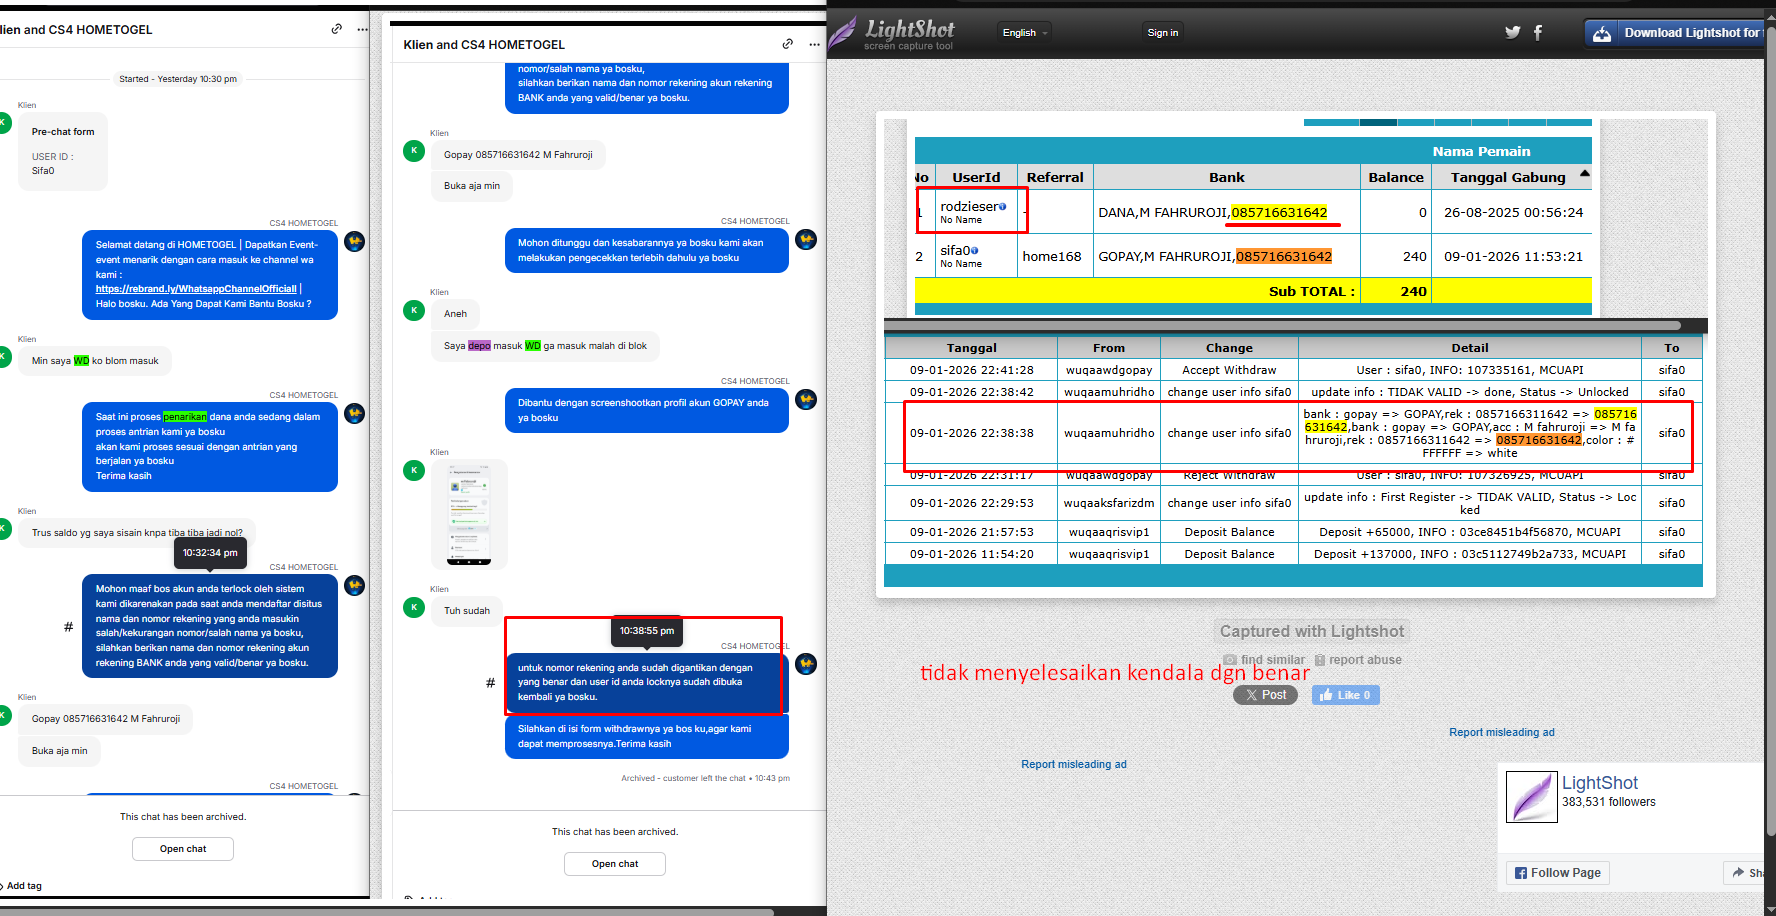Click info icon next to sifa0 user
1776x916 pixels.
(x=974, y=250)
